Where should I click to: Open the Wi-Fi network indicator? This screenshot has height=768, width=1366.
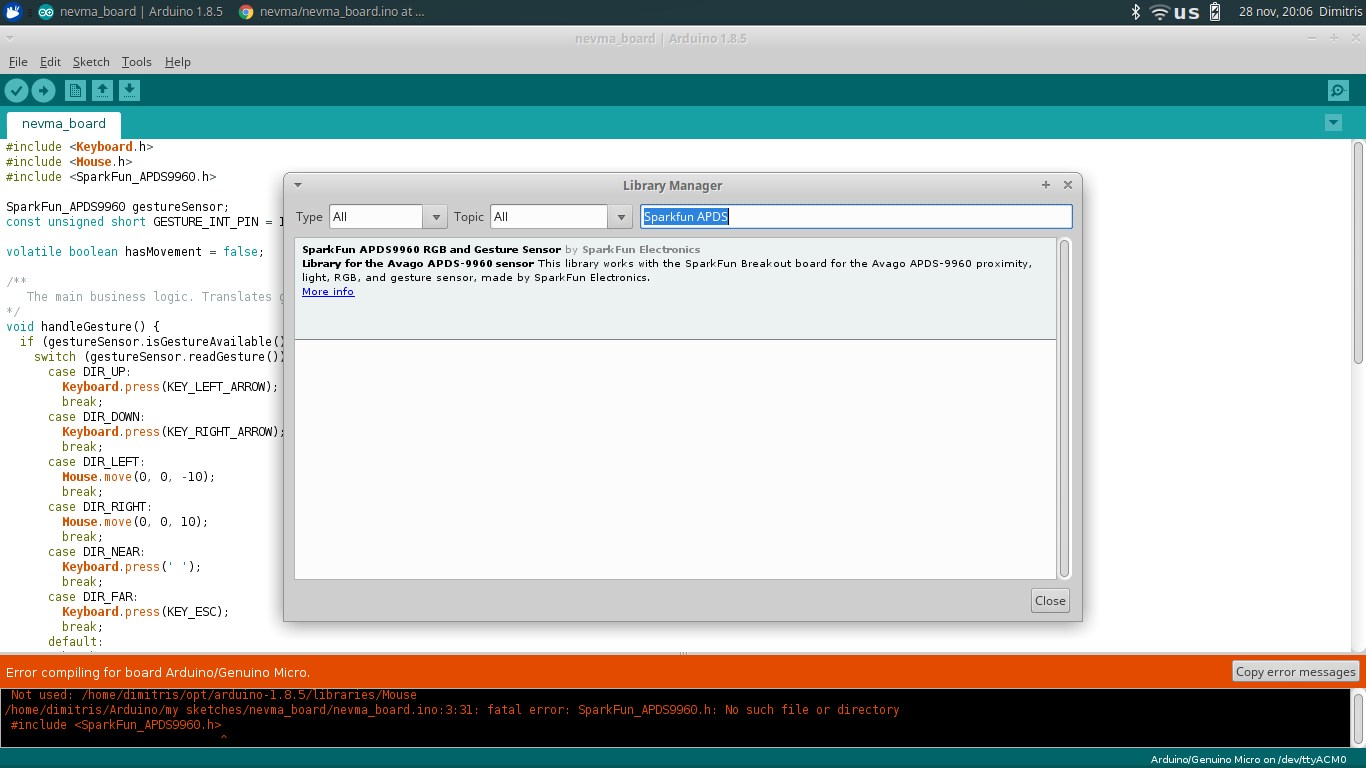[1160, 12]
